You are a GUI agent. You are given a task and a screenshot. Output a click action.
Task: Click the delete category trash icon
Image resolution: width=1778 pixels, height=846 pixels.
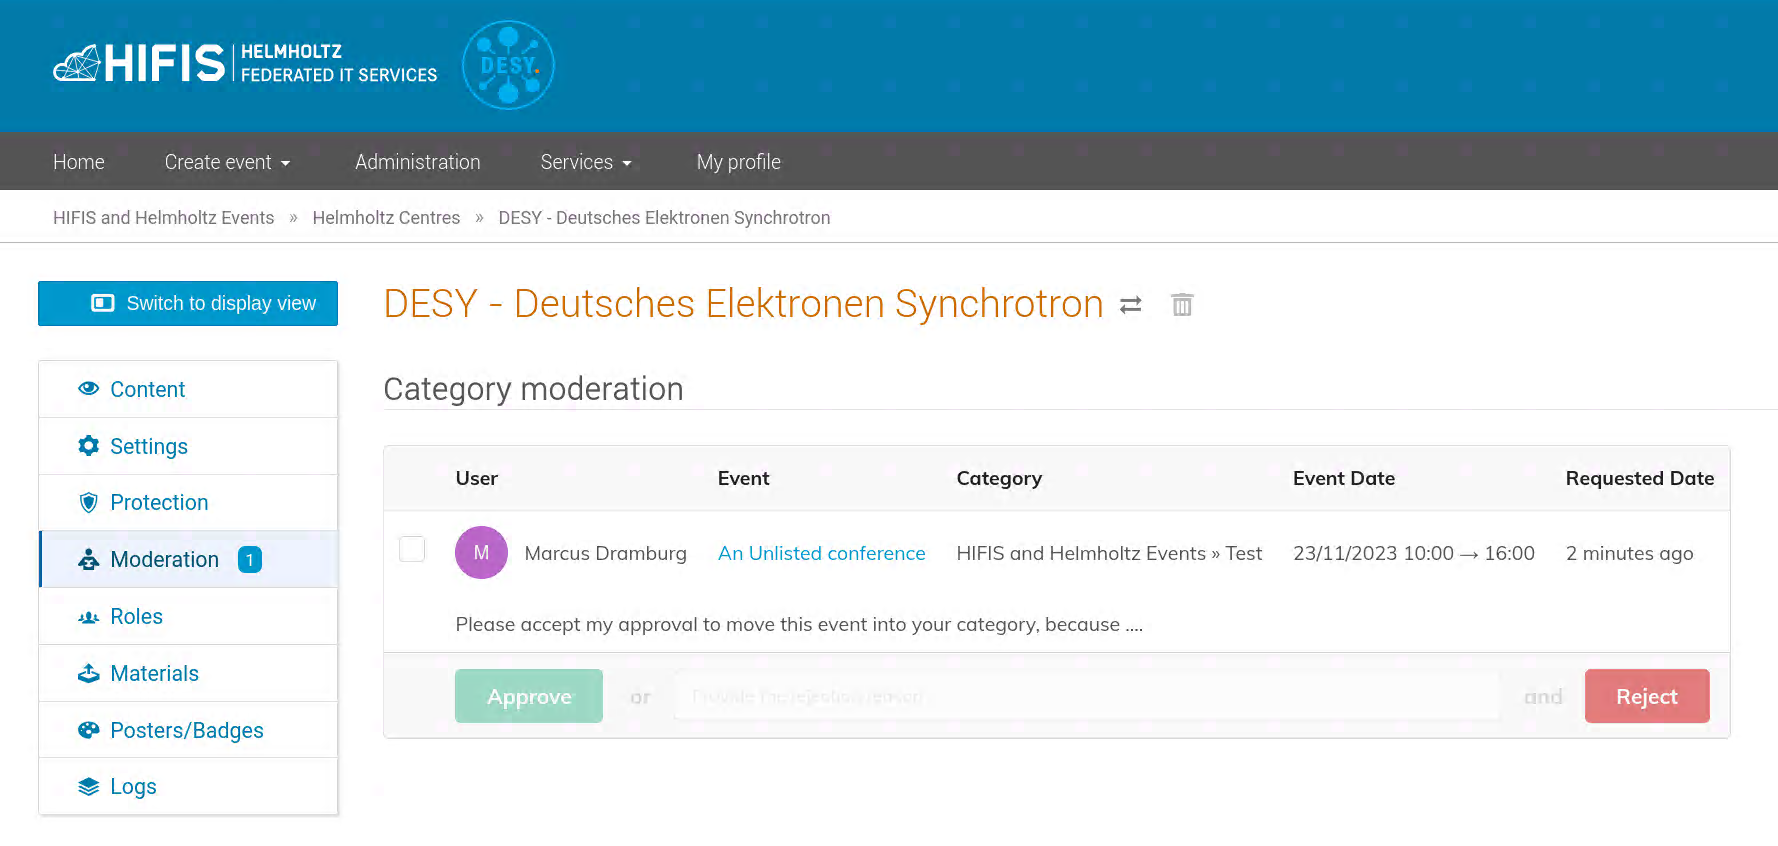1182,304
